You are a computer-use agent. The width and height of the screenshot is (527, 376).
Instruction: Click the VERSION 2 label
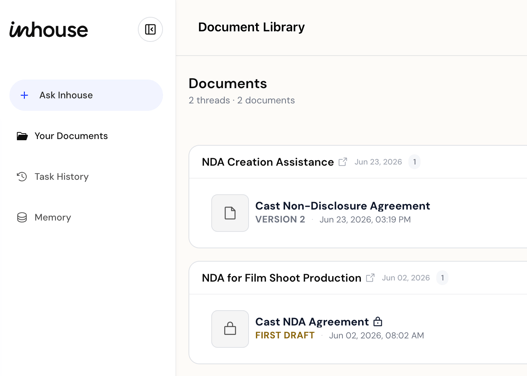tap(280, 219)
